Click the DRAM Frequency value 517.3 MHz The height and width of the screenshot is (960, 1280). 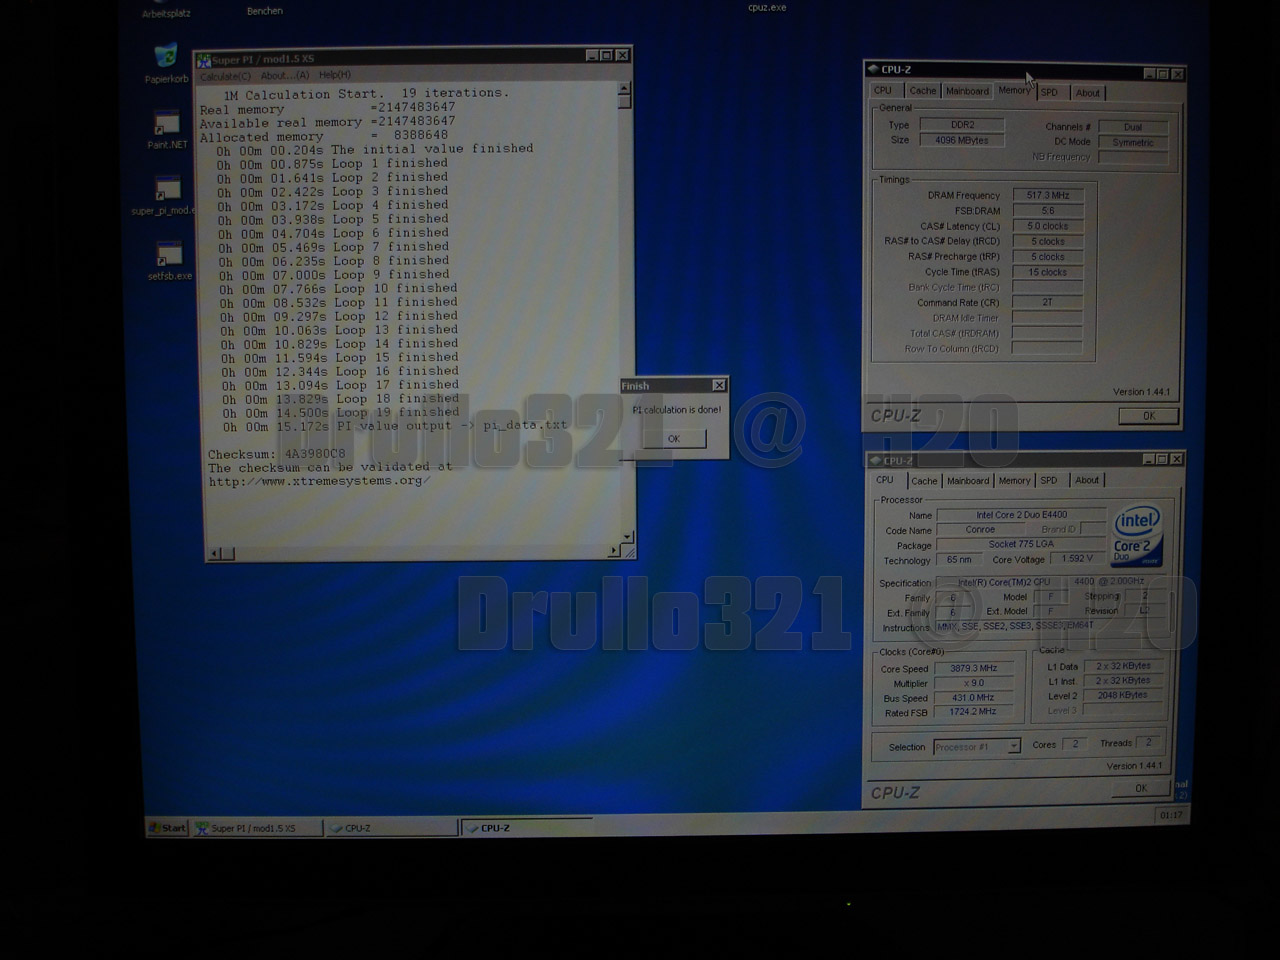coord(1047,195)
